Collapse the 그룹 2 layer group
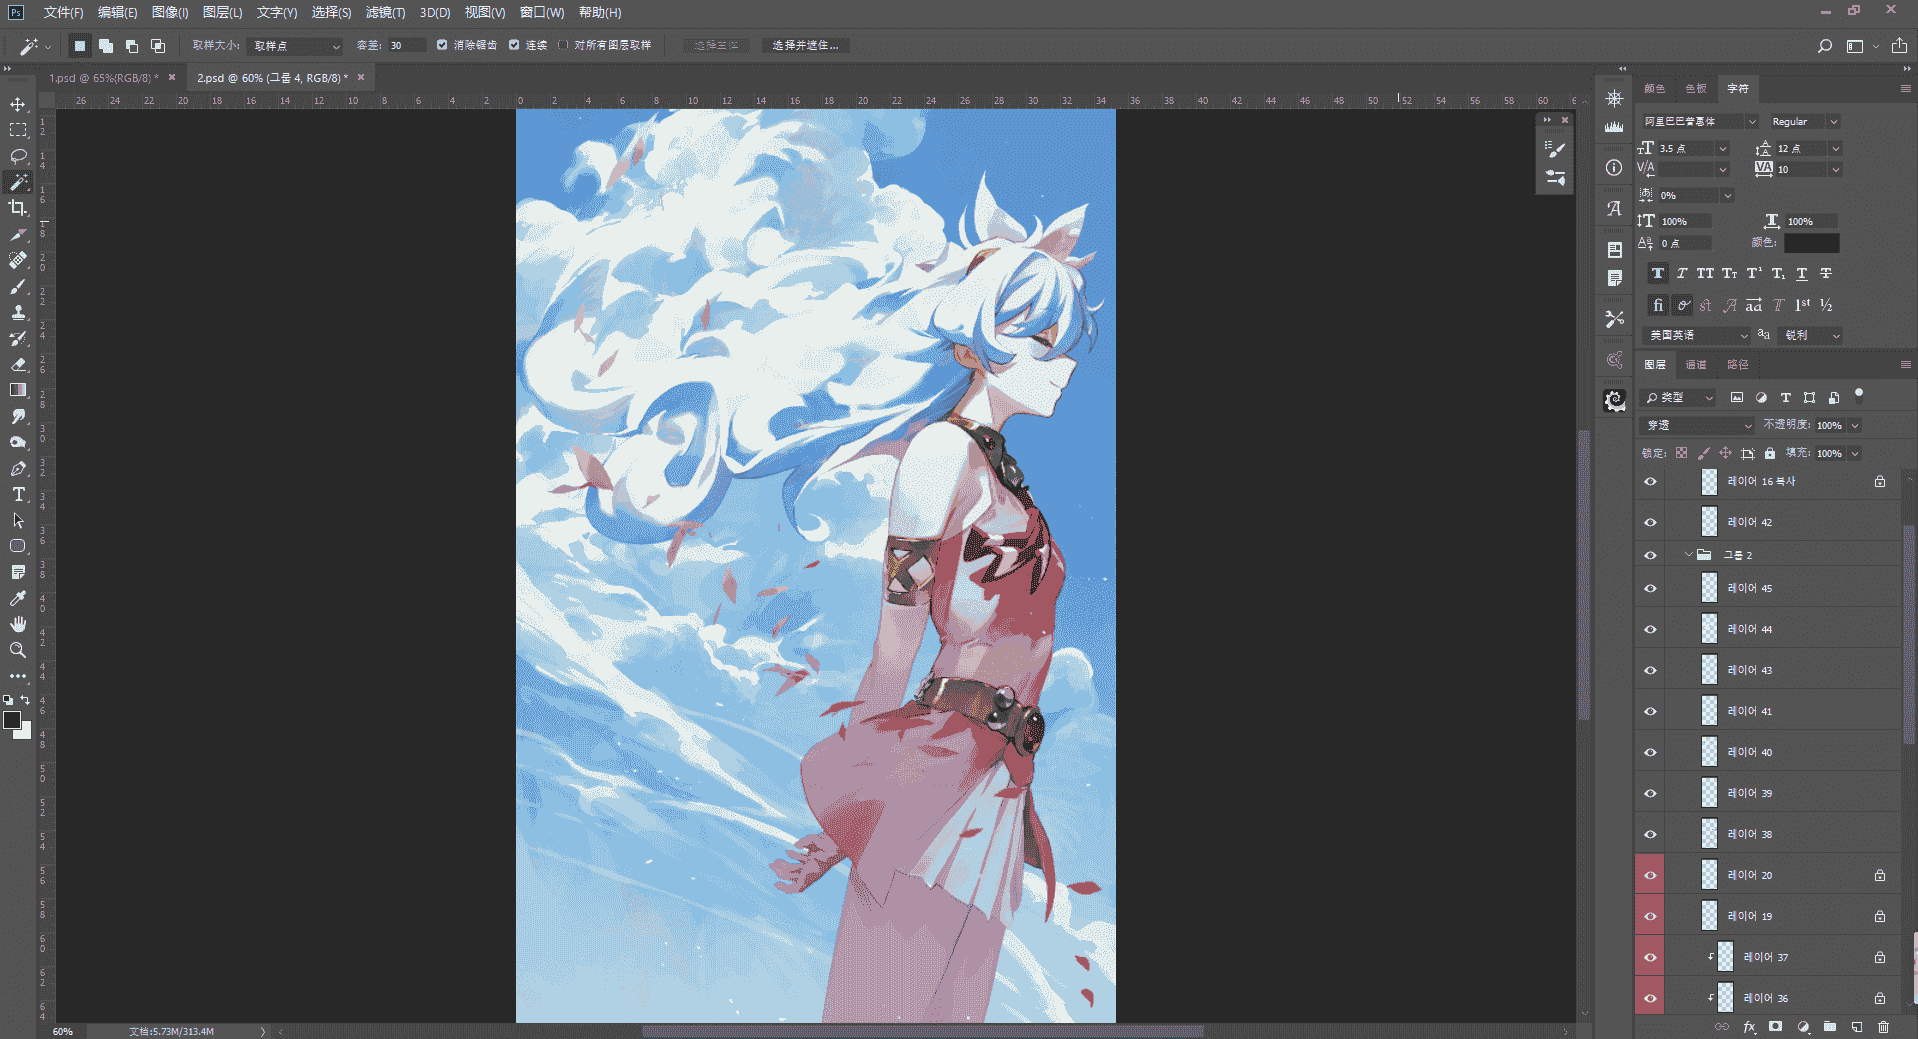 pyautogui.click(x=1688, y=555)
